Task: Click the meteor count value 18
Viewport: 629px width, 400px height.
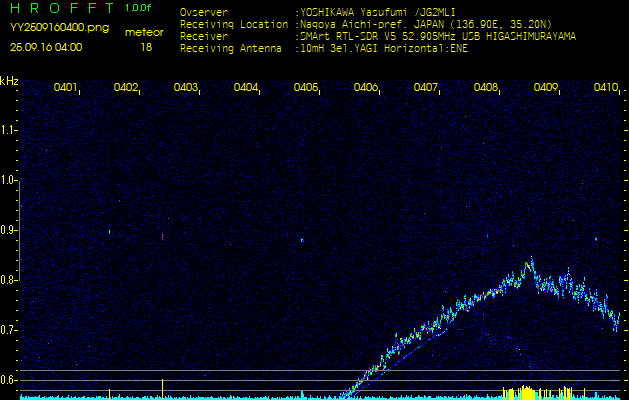Action: click(146, 46)
